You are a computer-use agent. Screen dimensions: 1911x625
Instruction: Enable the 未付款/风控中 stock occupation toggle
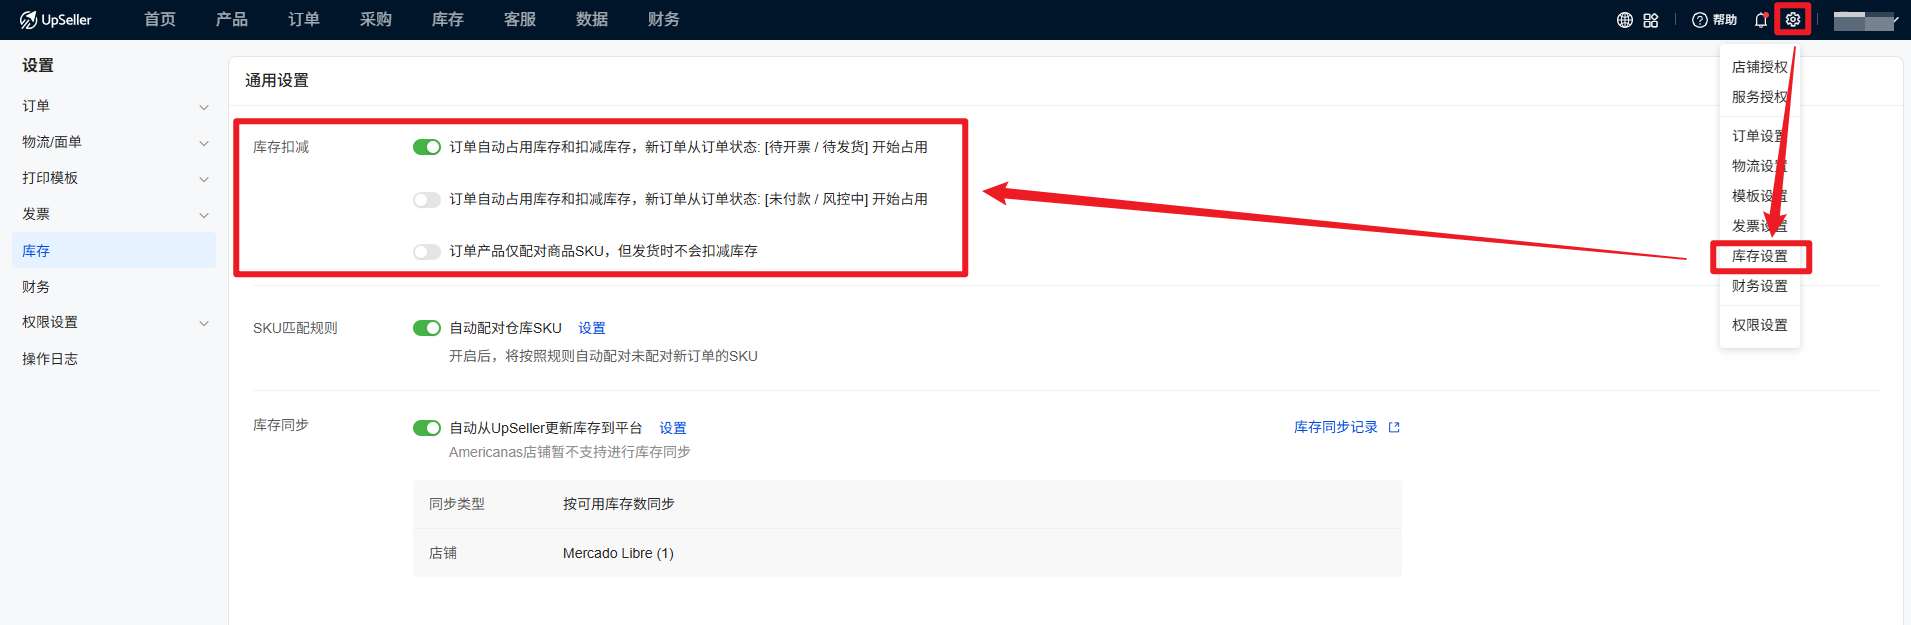[427, 200]
